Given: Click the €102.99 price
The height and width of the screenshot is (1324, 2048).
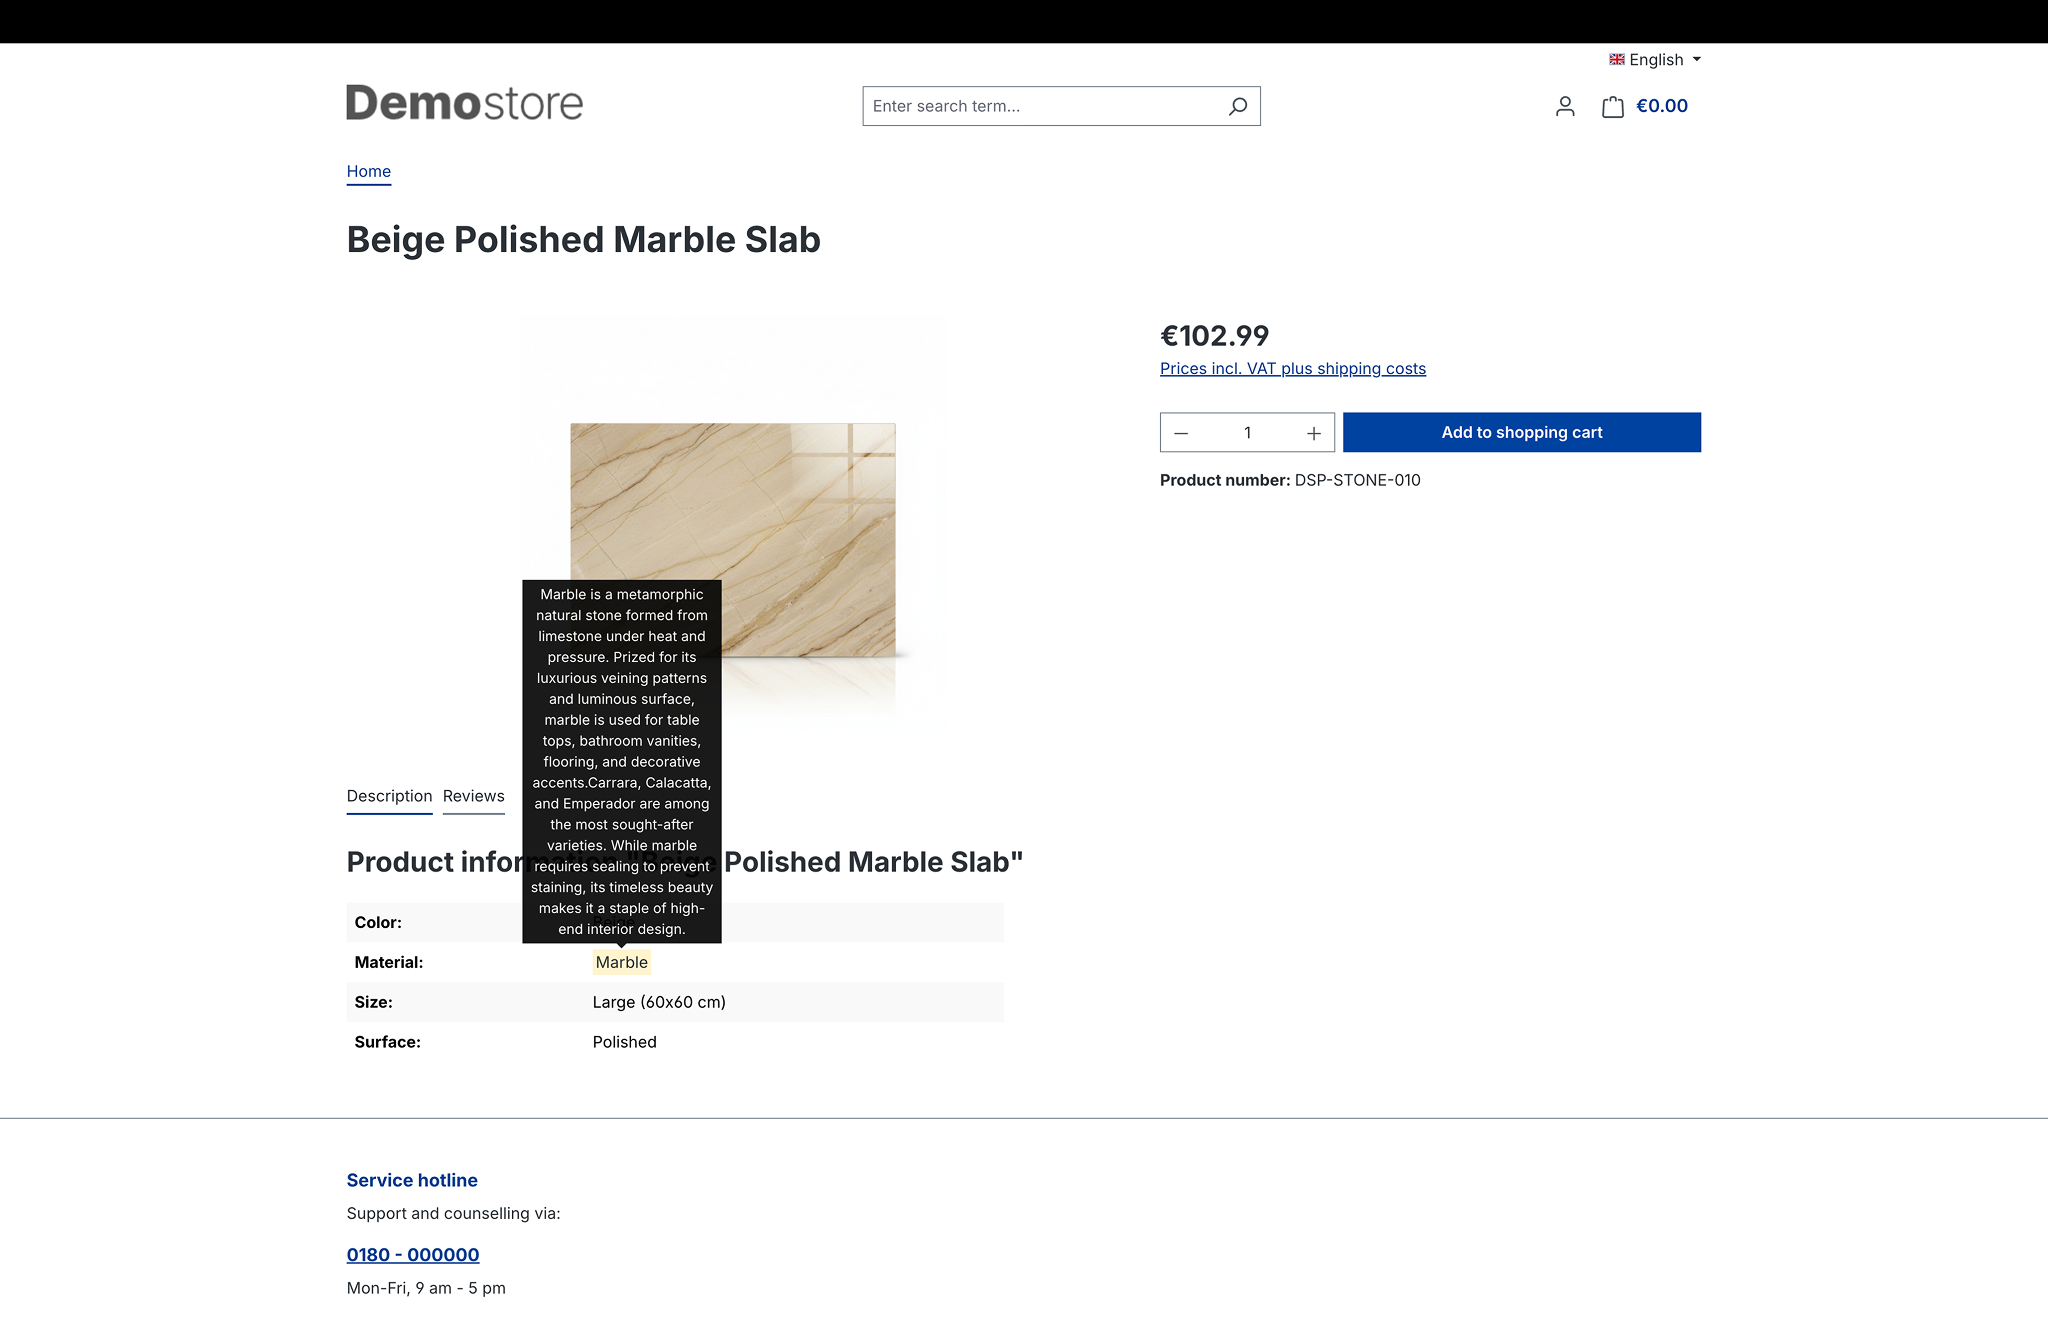Looking at the screenshot, I should point(1214,335).
